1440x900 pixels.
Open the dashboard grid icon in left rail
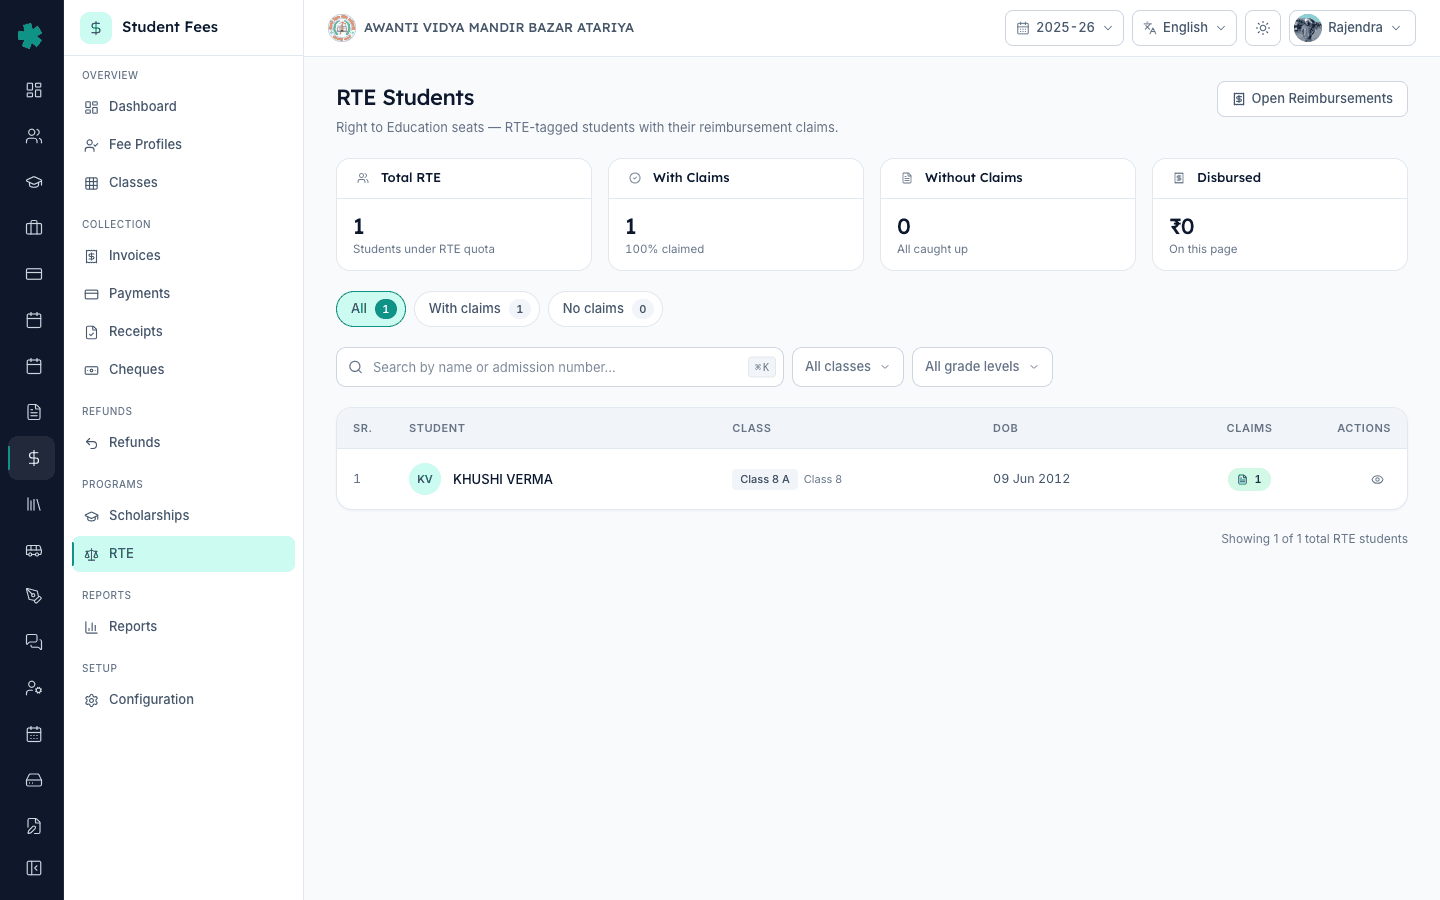[34, 90]
